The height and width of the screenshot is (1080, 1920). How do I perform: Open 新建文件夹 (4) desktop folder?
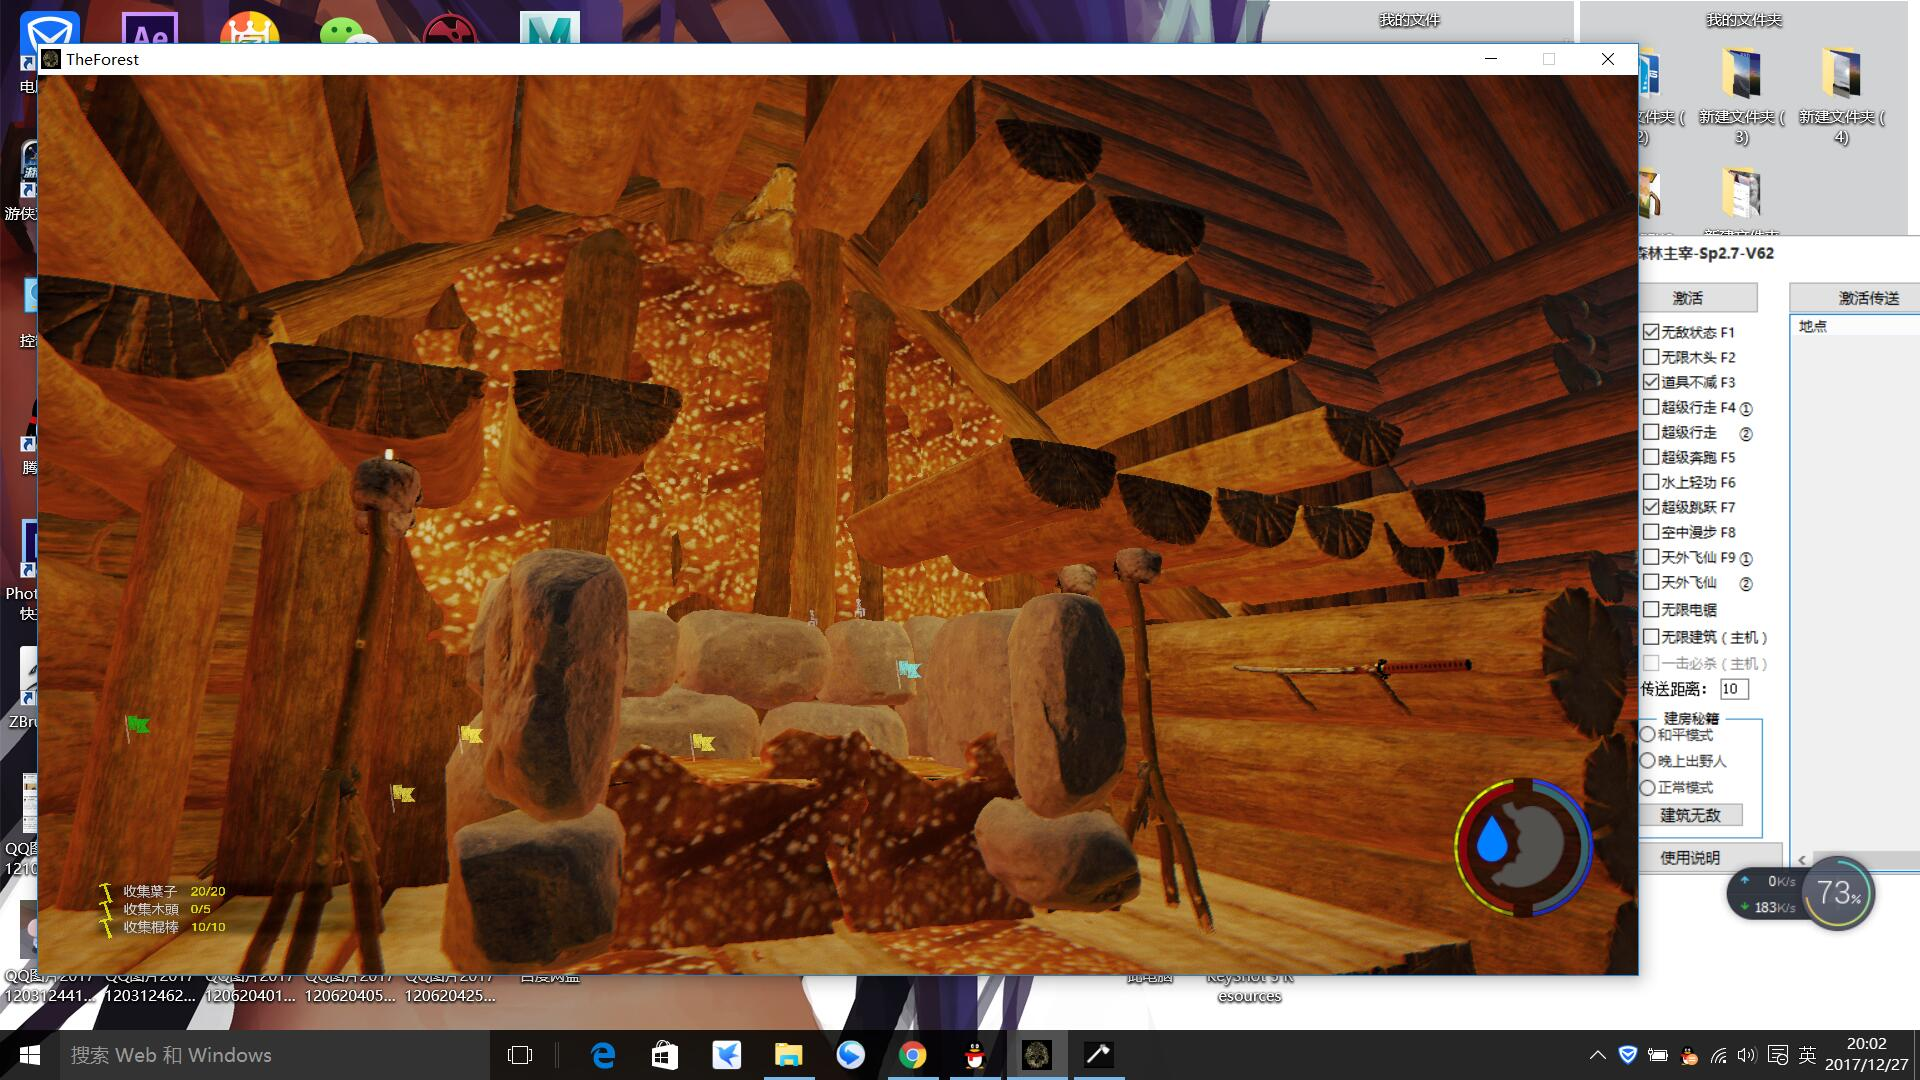click(x=1841, y=97)
